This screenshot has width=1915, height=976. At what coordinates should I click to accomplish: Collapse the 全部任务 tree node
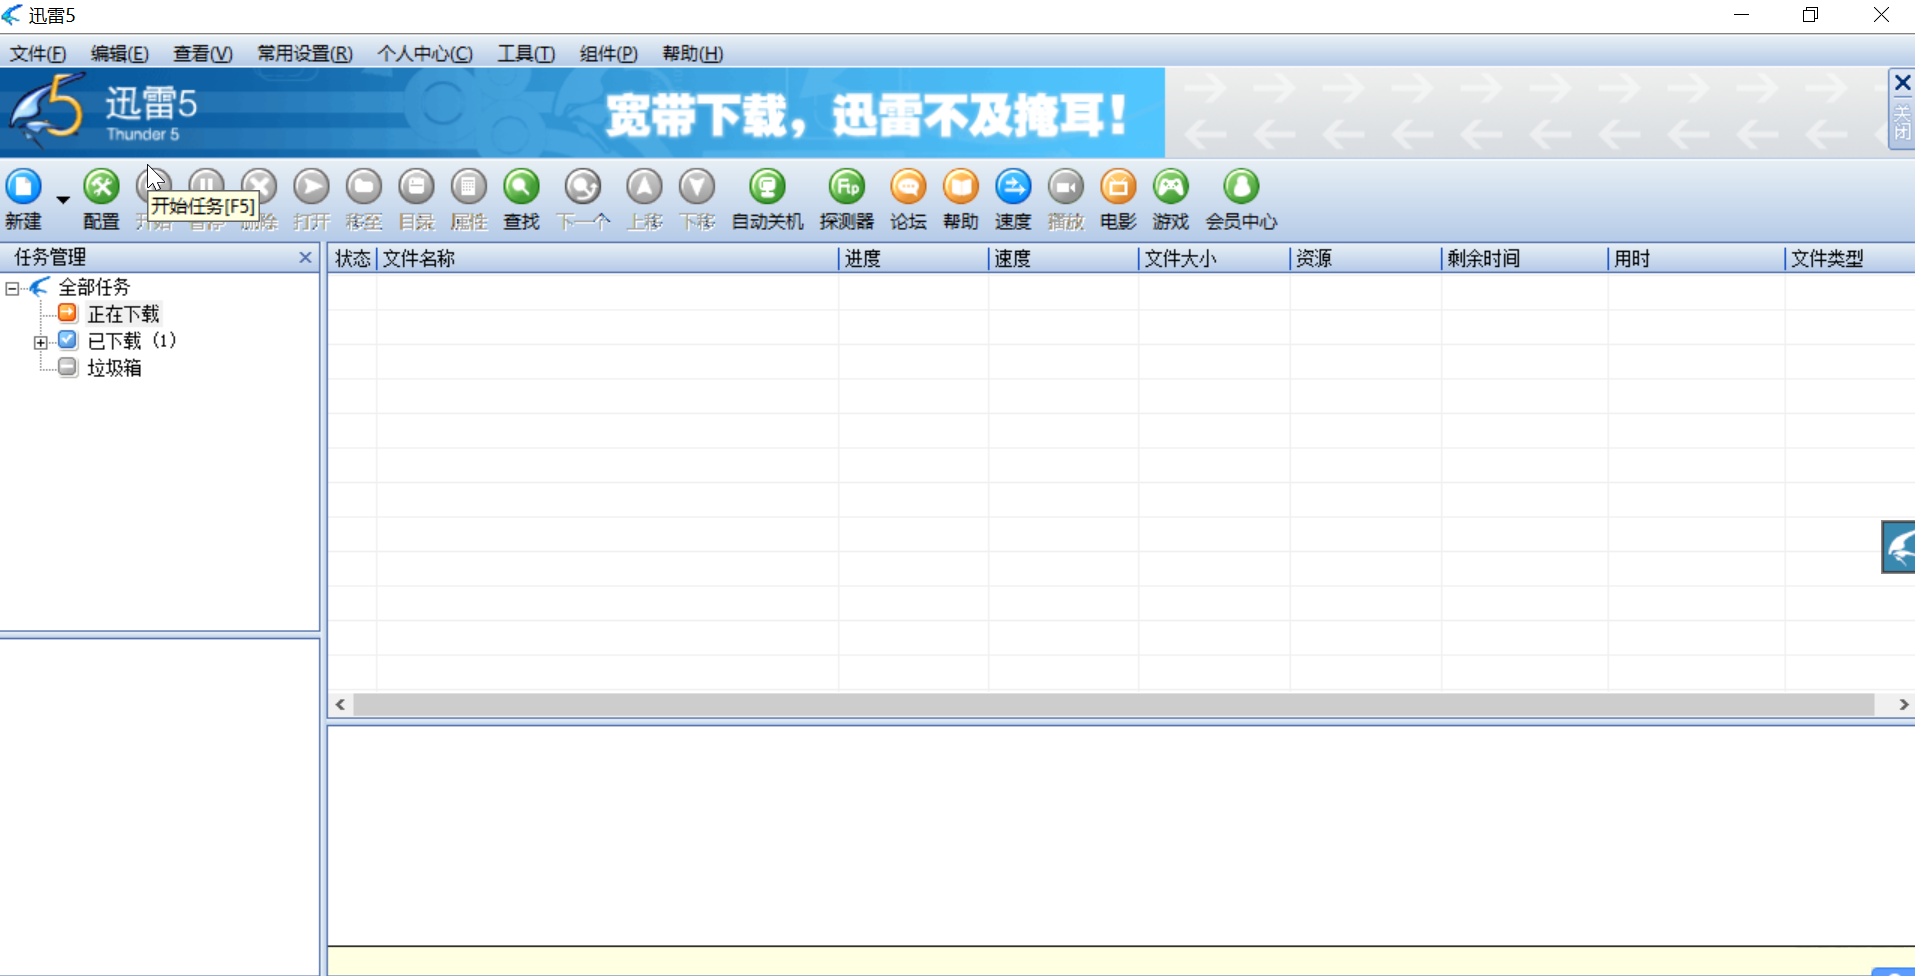[12, 288]
